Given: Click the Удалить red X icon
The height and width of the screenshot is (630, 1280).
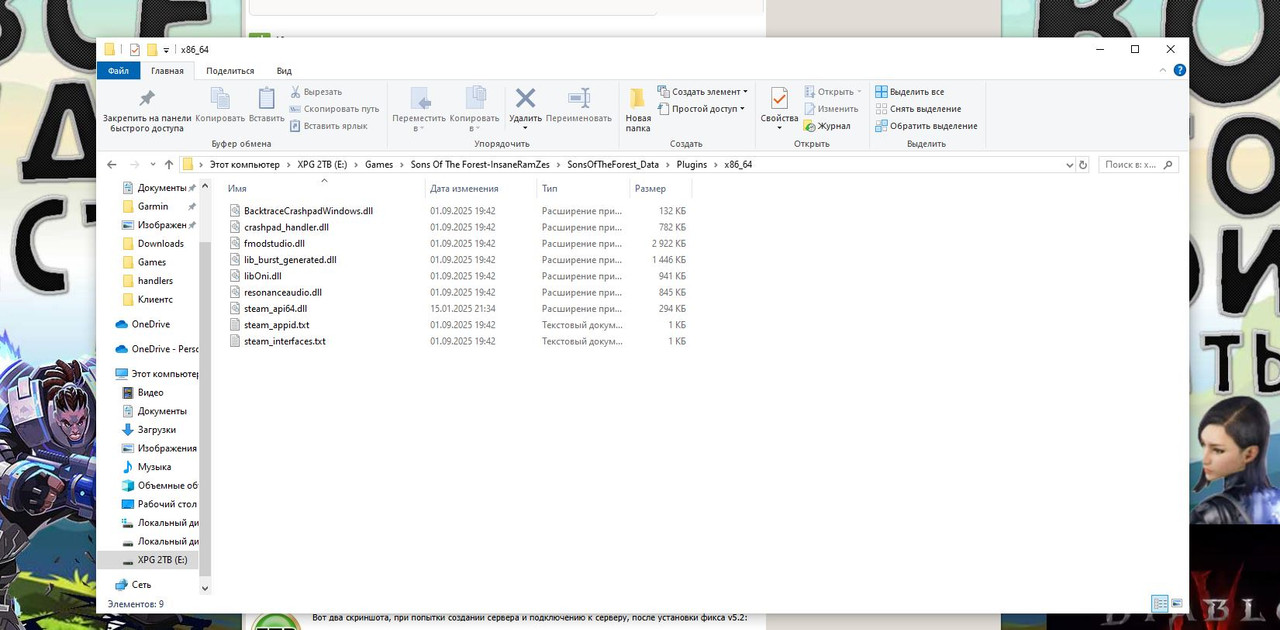Looking at the screenshot, I should (525, 98).
